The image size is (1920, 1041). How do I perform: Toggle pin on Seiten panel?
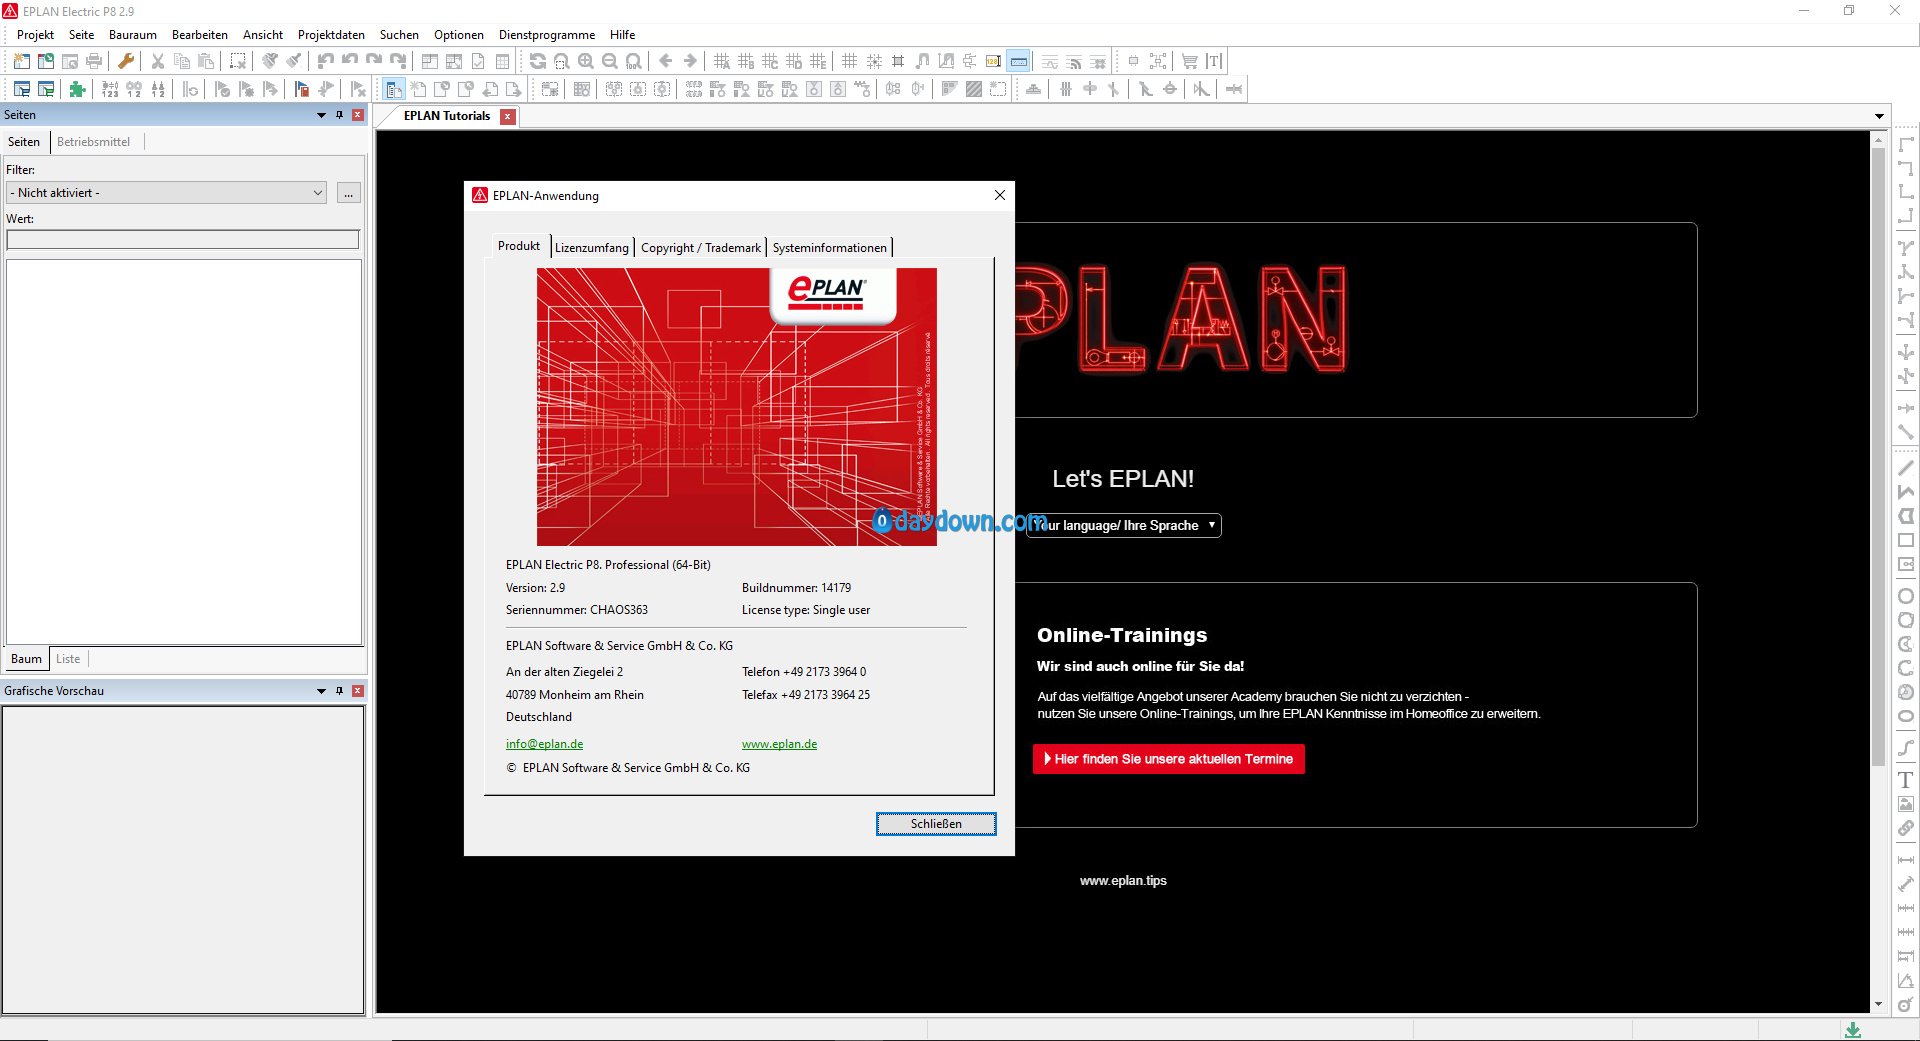pyautogui.click(x=340, y=115)
